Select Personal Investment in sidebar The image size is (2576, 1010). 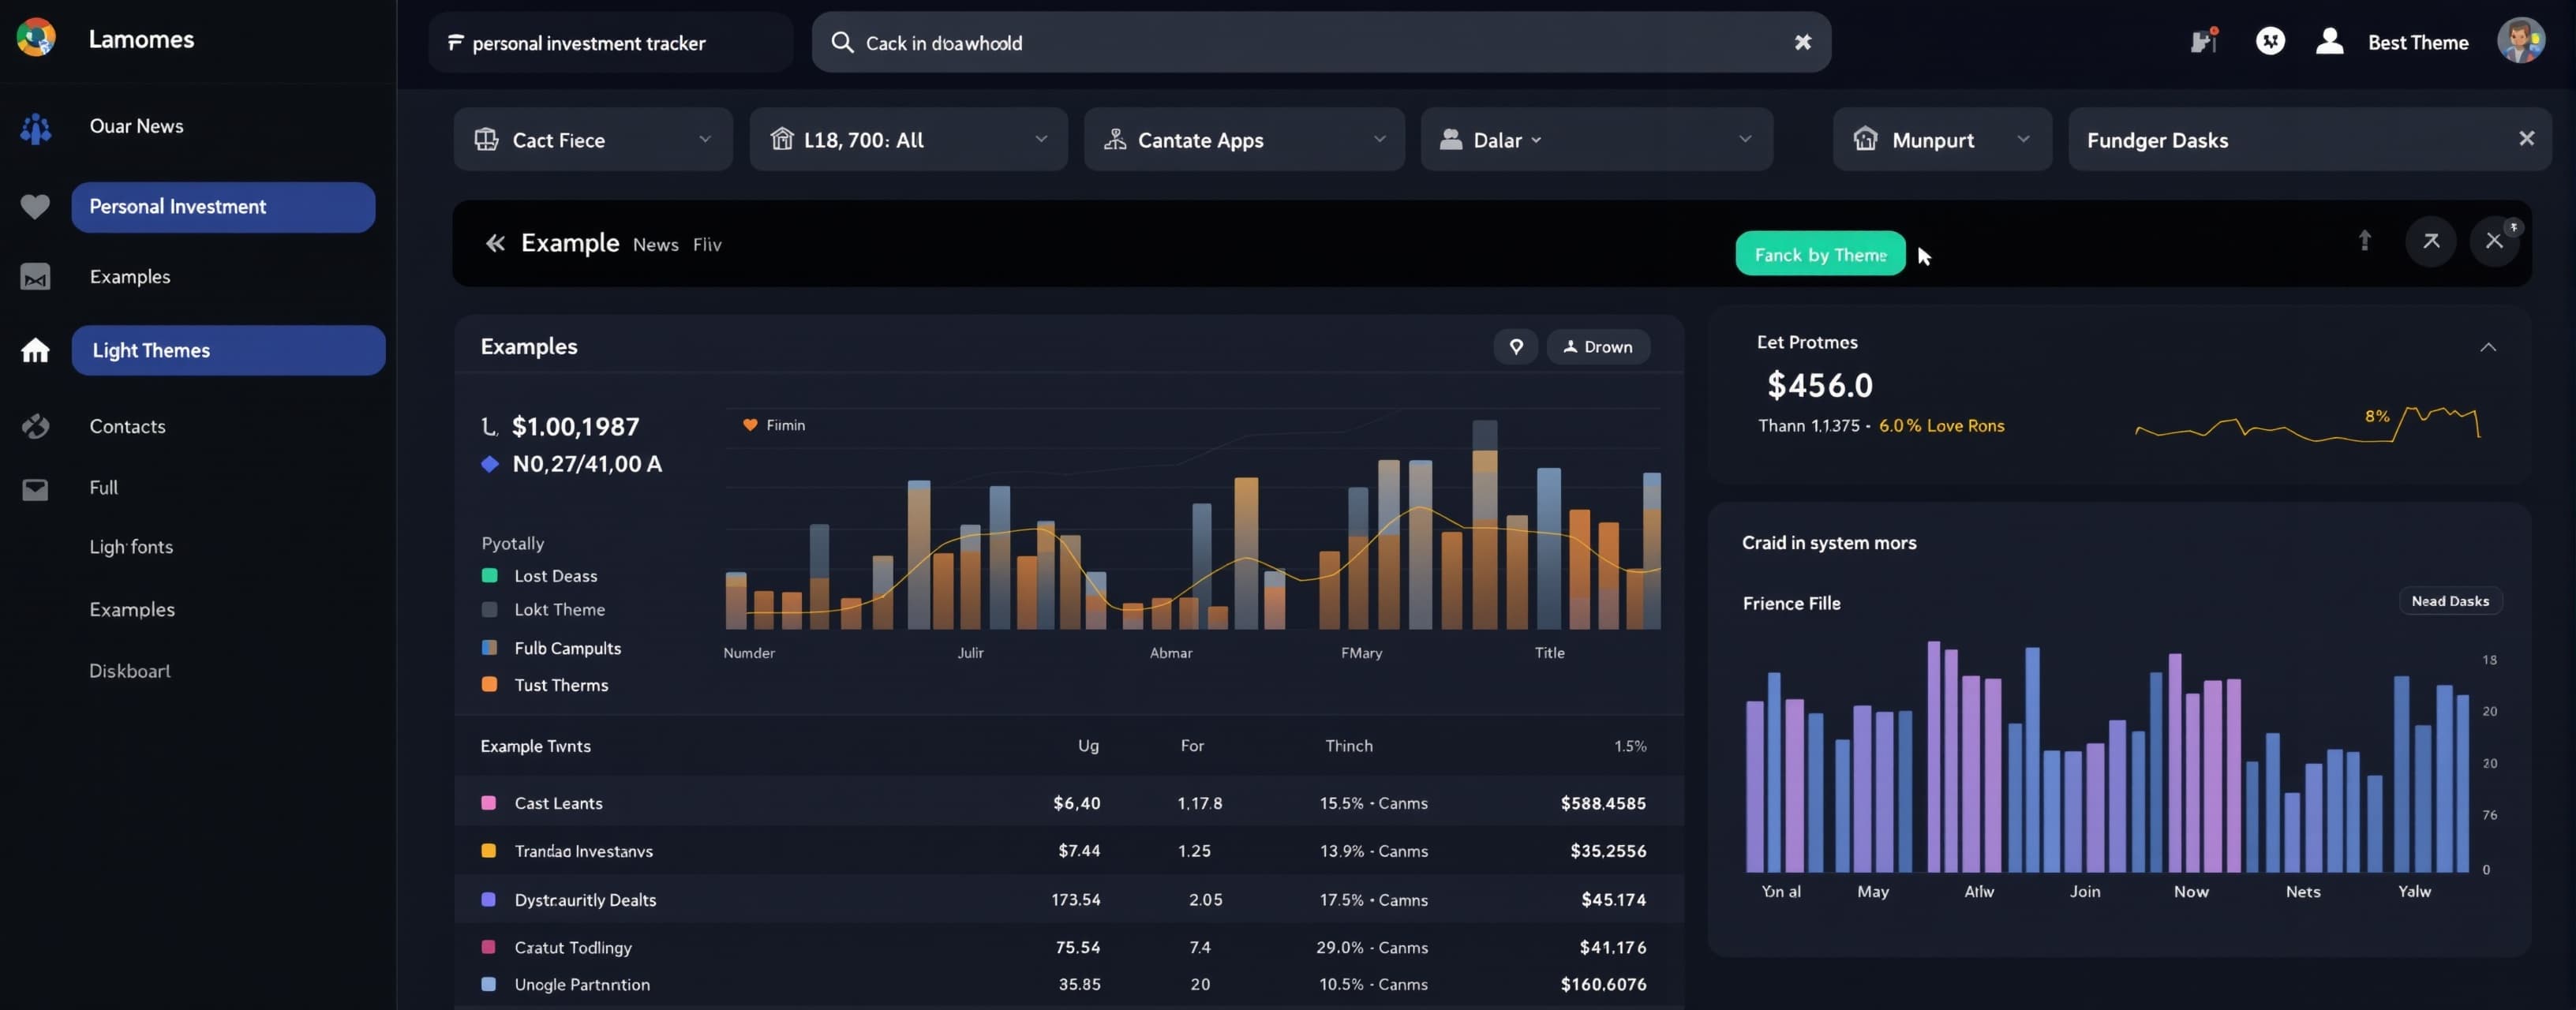point(223,207)
